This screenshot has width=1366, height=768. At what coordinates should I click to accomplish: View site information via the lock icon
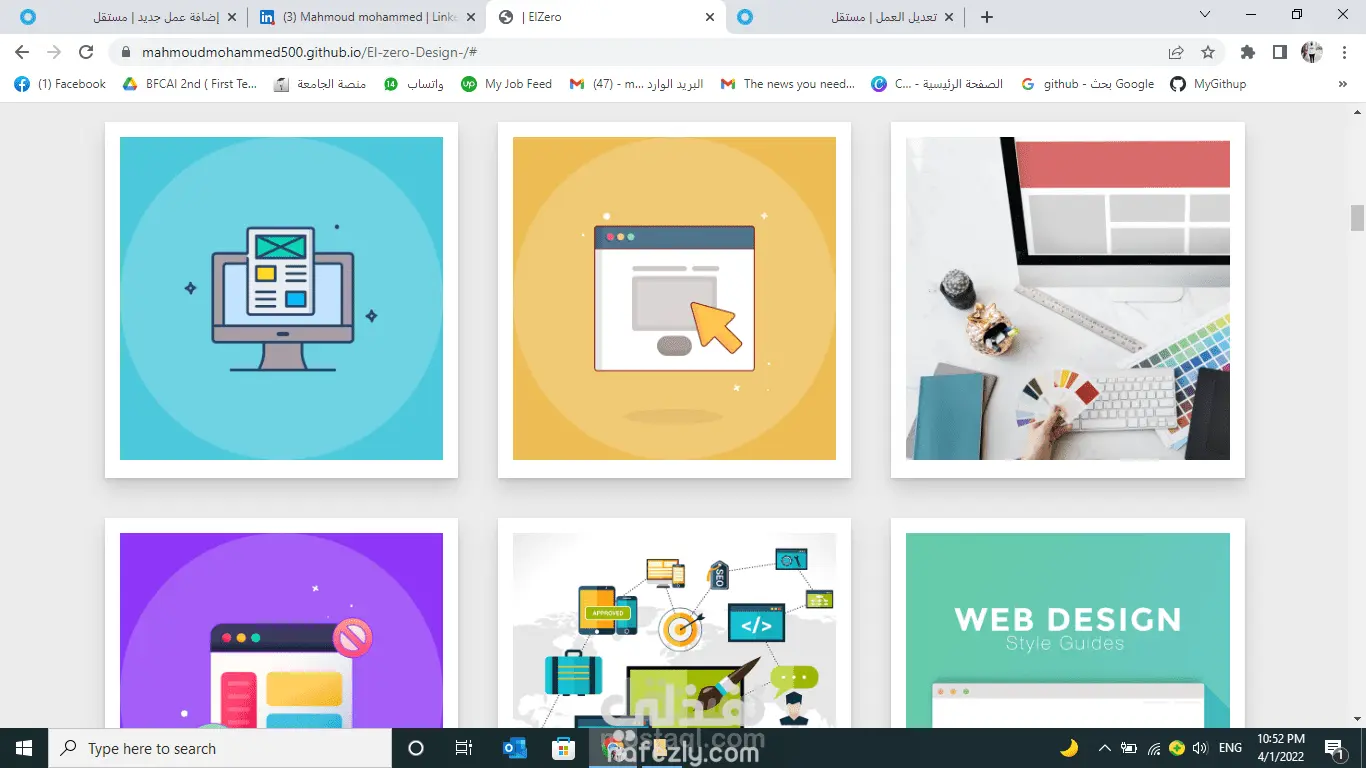click(126, 52)
